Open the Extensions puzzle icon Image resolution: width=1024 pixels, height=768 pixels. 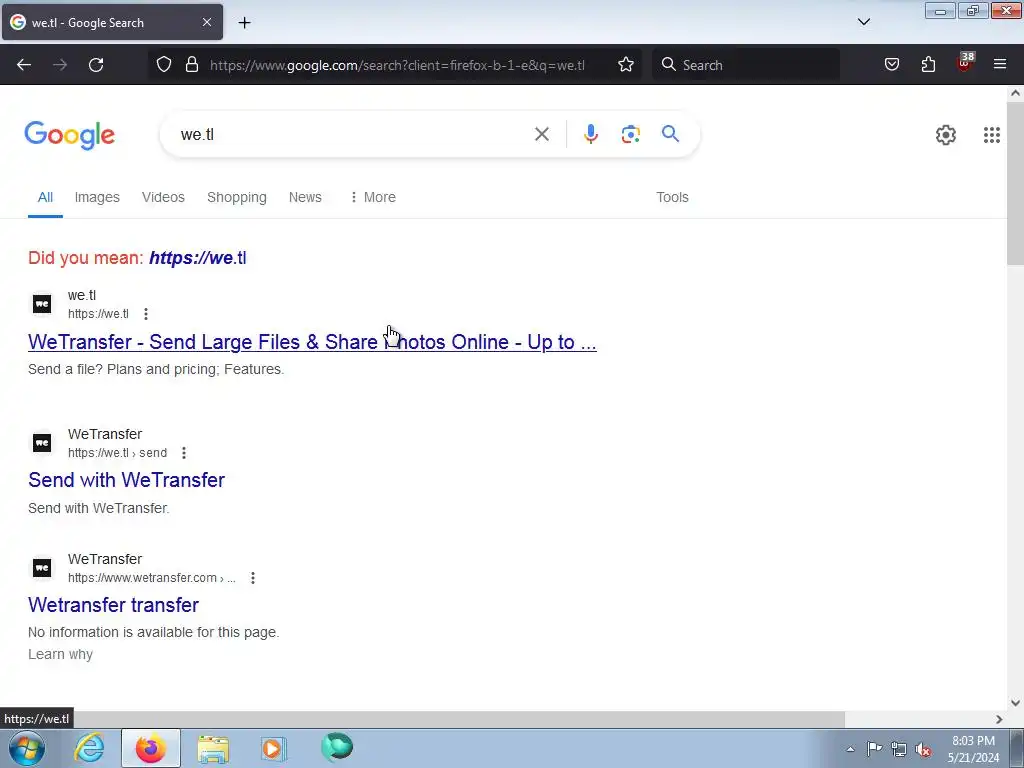(928, 65)
